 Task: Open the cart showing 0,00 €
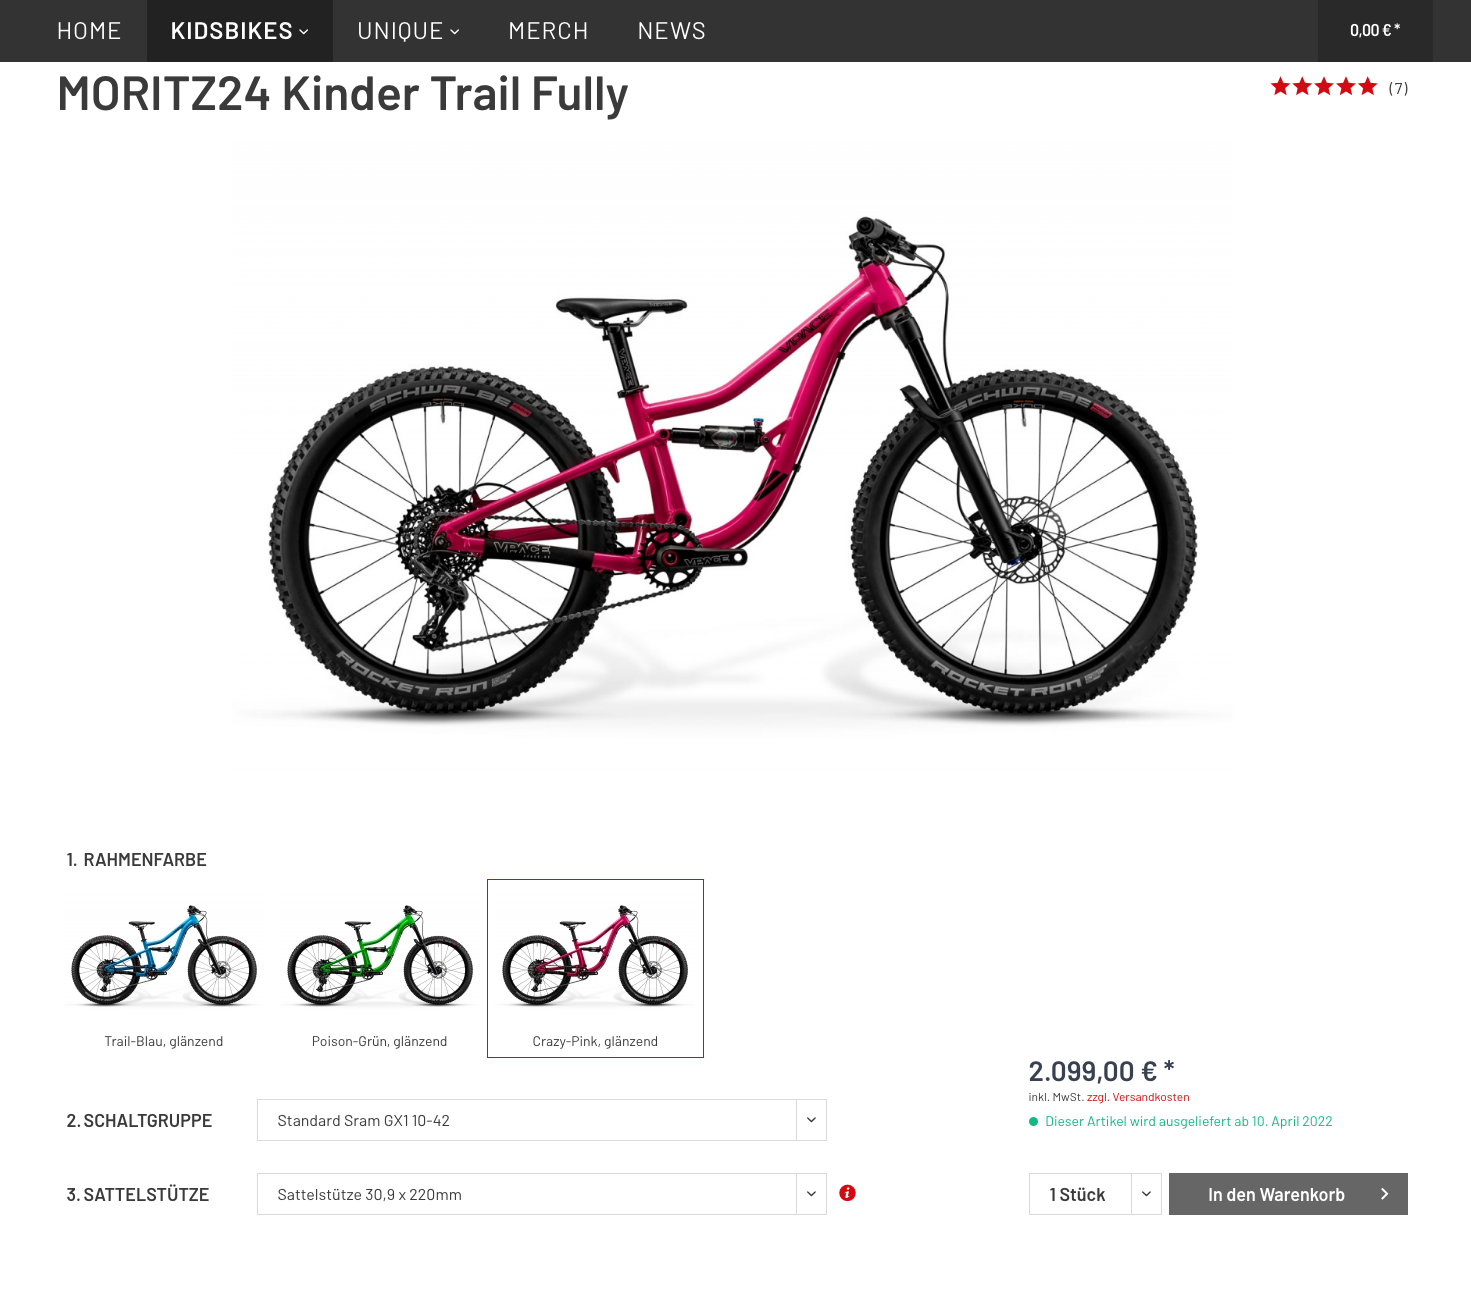[1375, 31]
